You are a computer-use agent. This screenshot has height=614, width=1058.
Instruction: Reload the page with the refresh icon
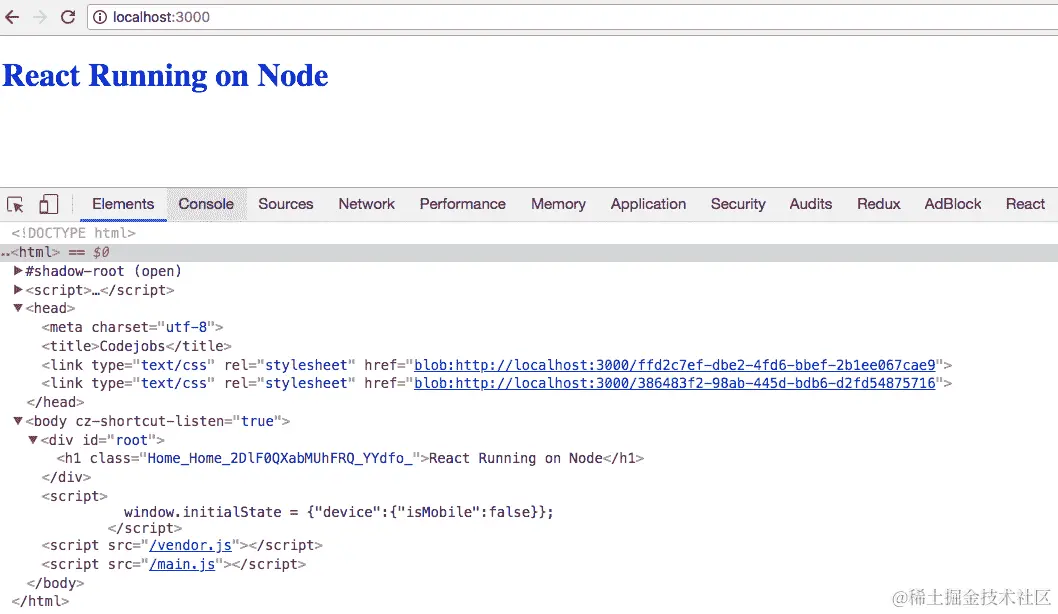click(x=67, y=17)
